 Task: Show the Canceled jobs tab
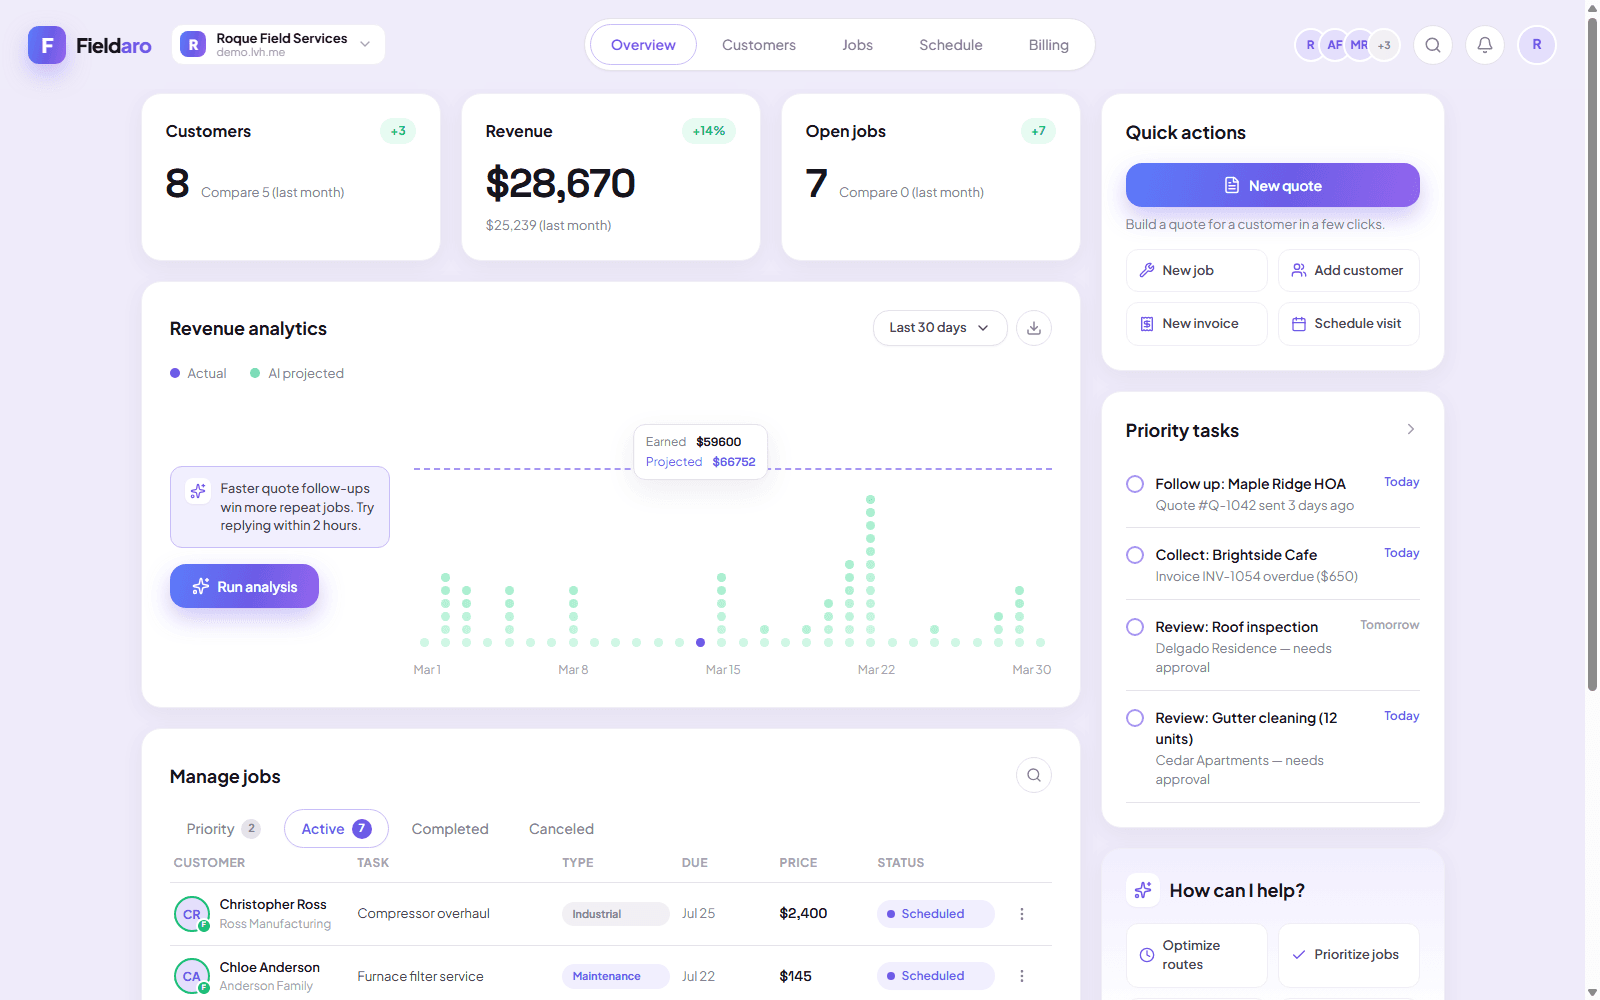[561, 829]
